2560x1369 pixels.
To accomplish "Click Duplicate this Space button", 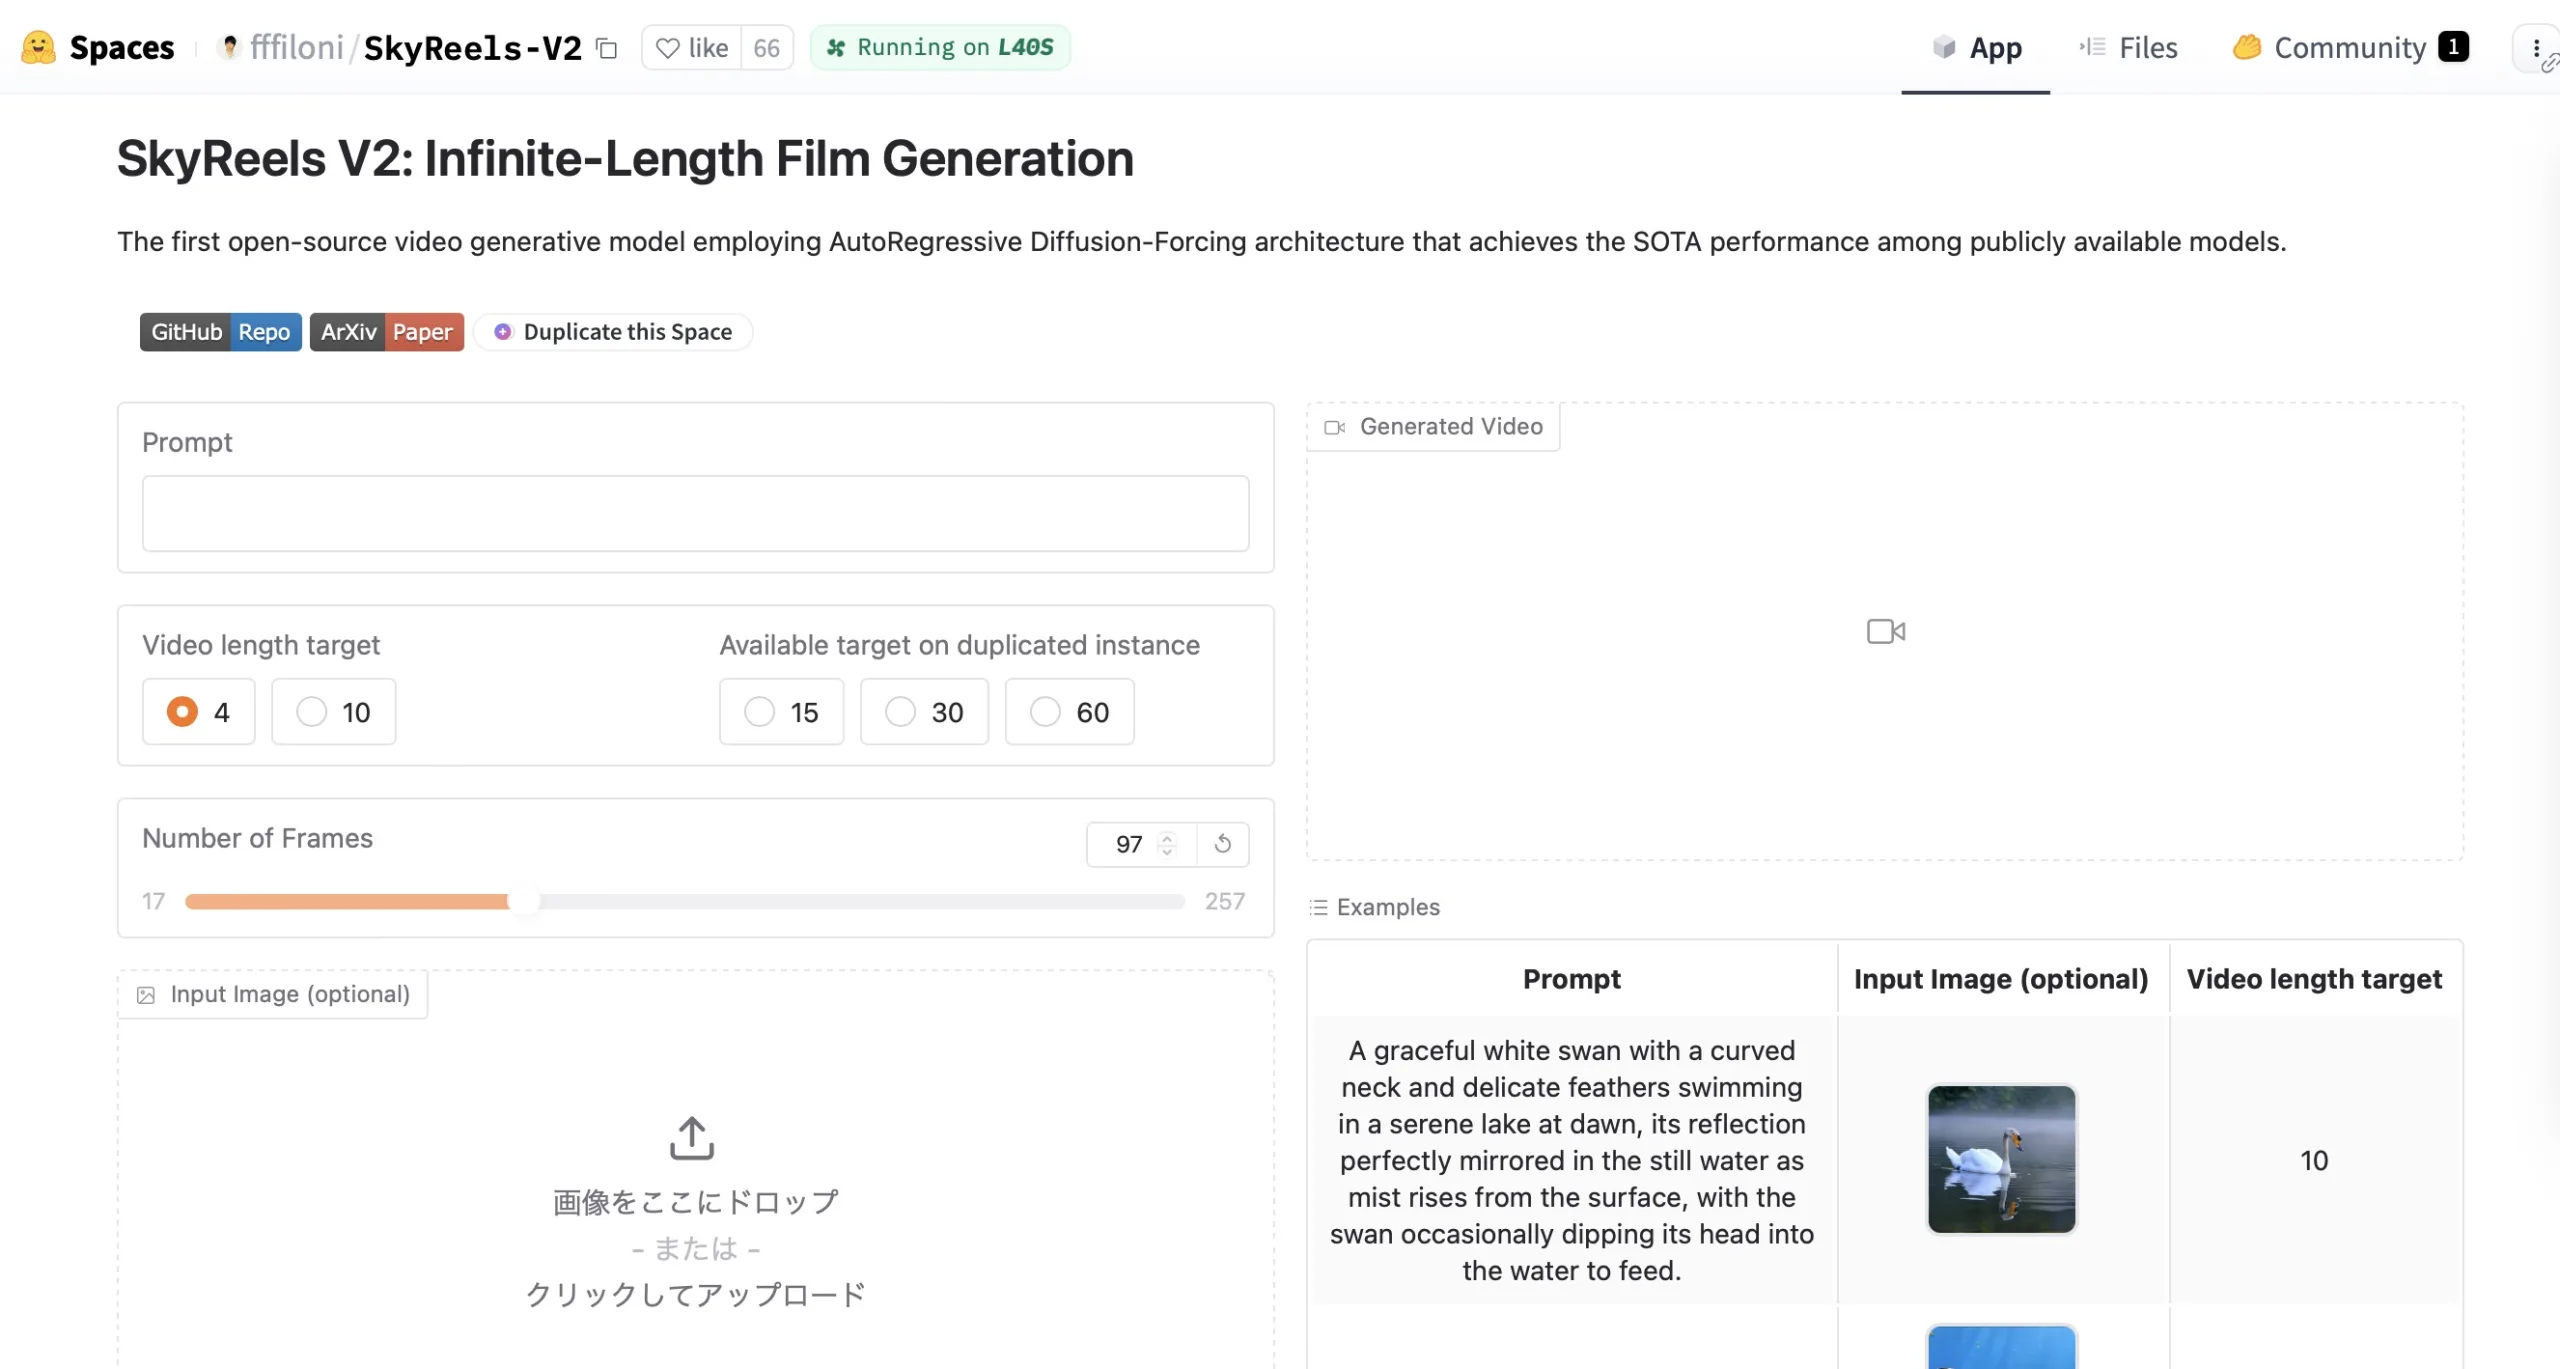I will pos(613,332).
